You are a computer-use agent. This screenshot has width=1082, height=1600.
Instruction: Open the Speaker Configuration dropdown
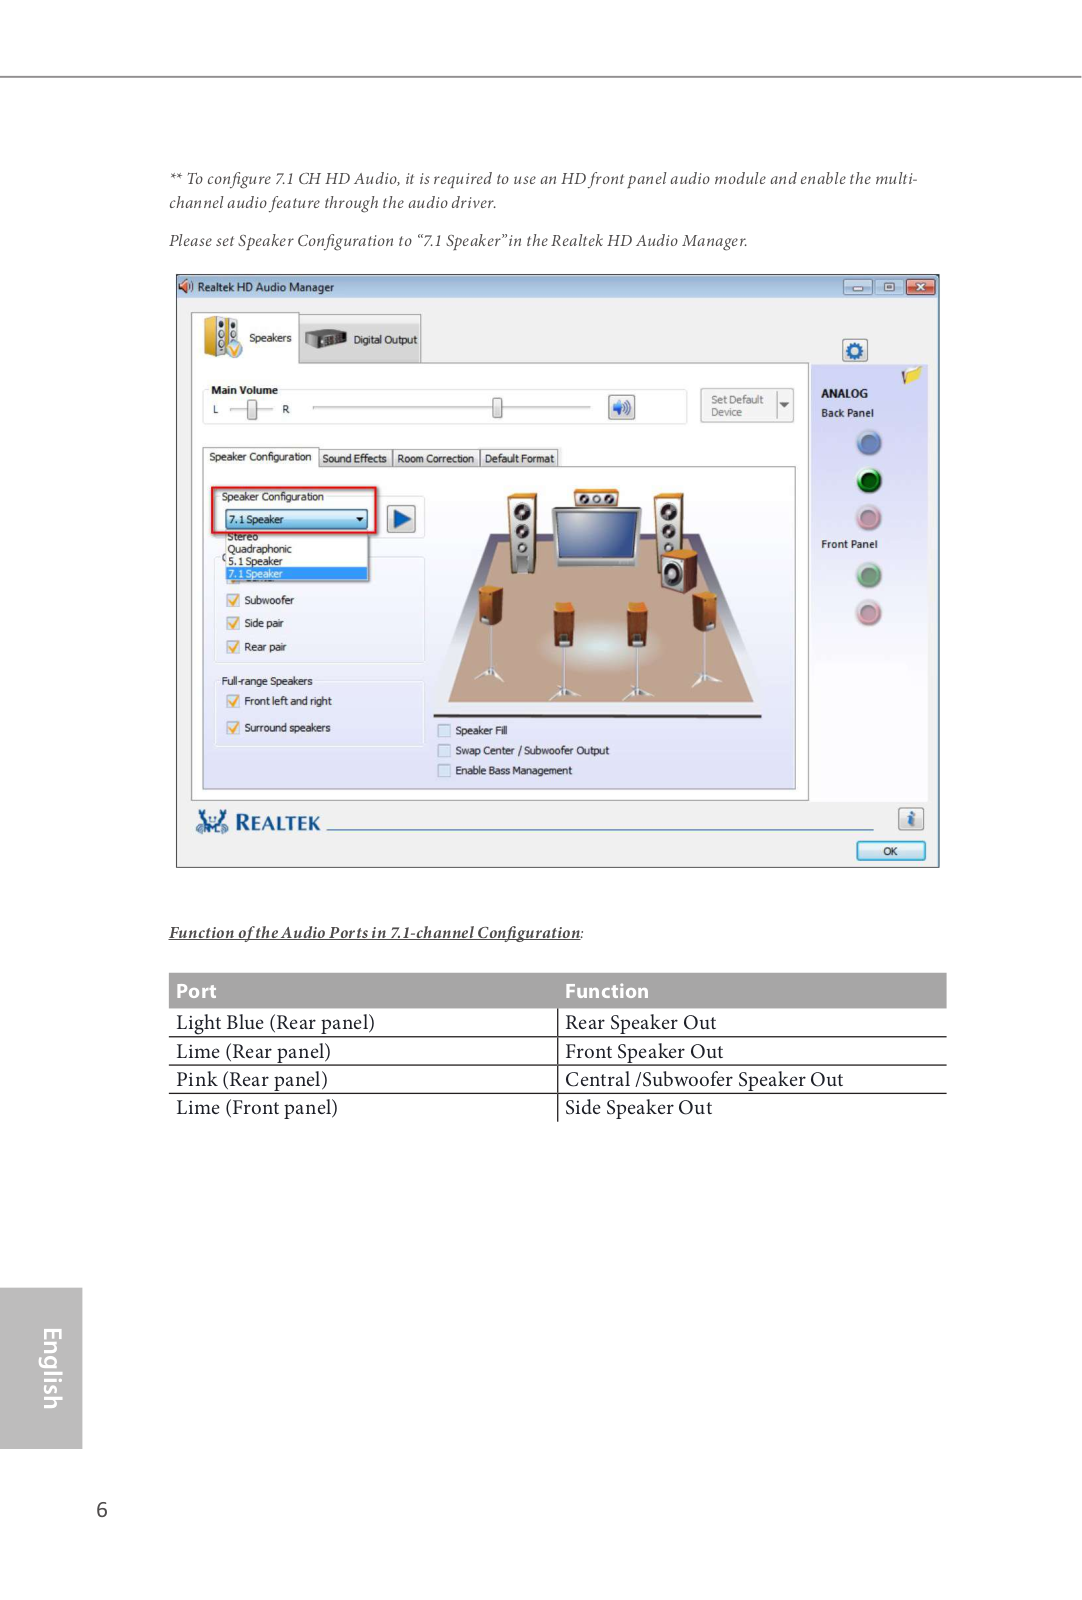[297, 519]
